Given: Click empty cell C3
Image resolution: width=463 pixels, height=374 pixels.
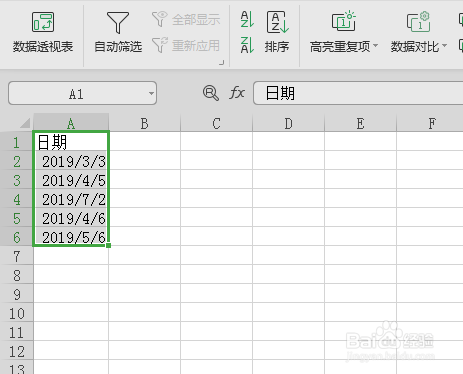Looking at the screenshot, I should [217, 180].
